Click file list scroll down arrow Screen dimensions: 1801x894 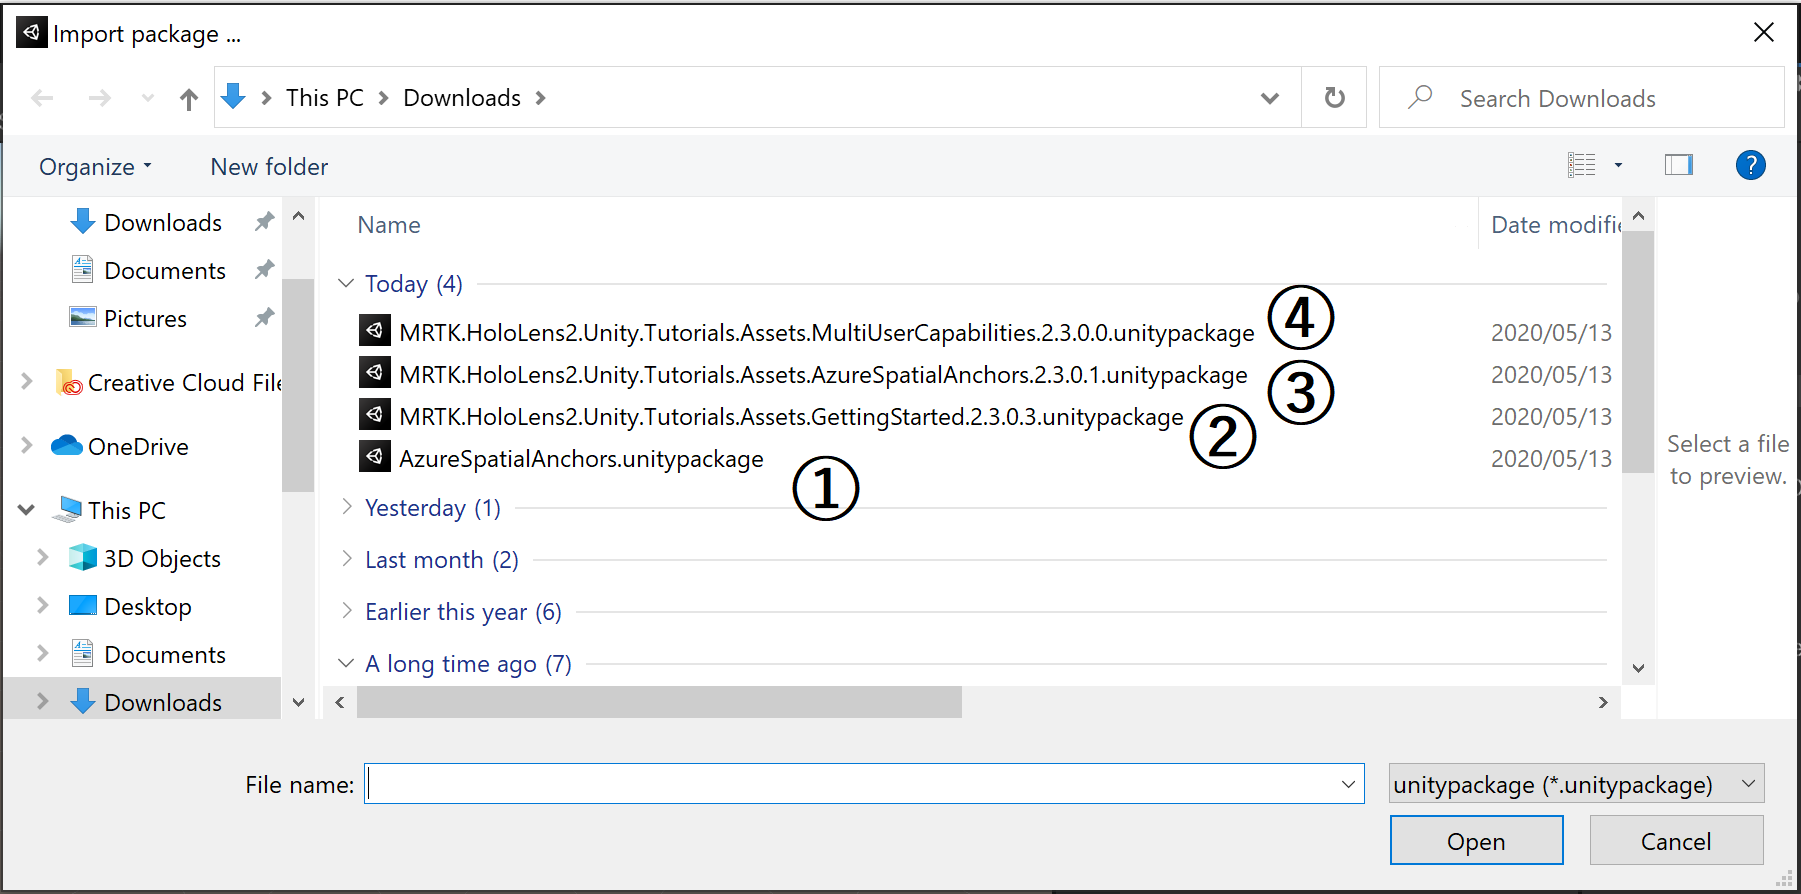click(1638, 668)
